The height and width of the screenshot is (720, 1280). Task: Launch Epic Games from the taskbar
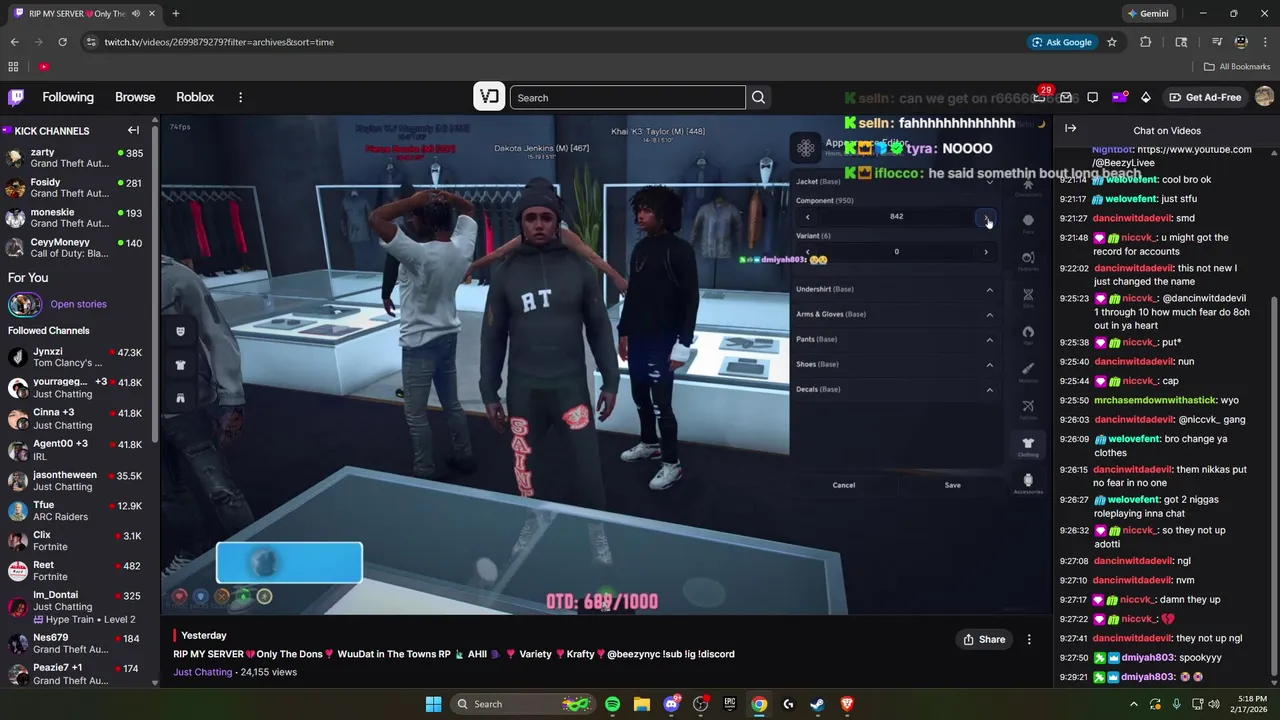(x=730, y=704)
